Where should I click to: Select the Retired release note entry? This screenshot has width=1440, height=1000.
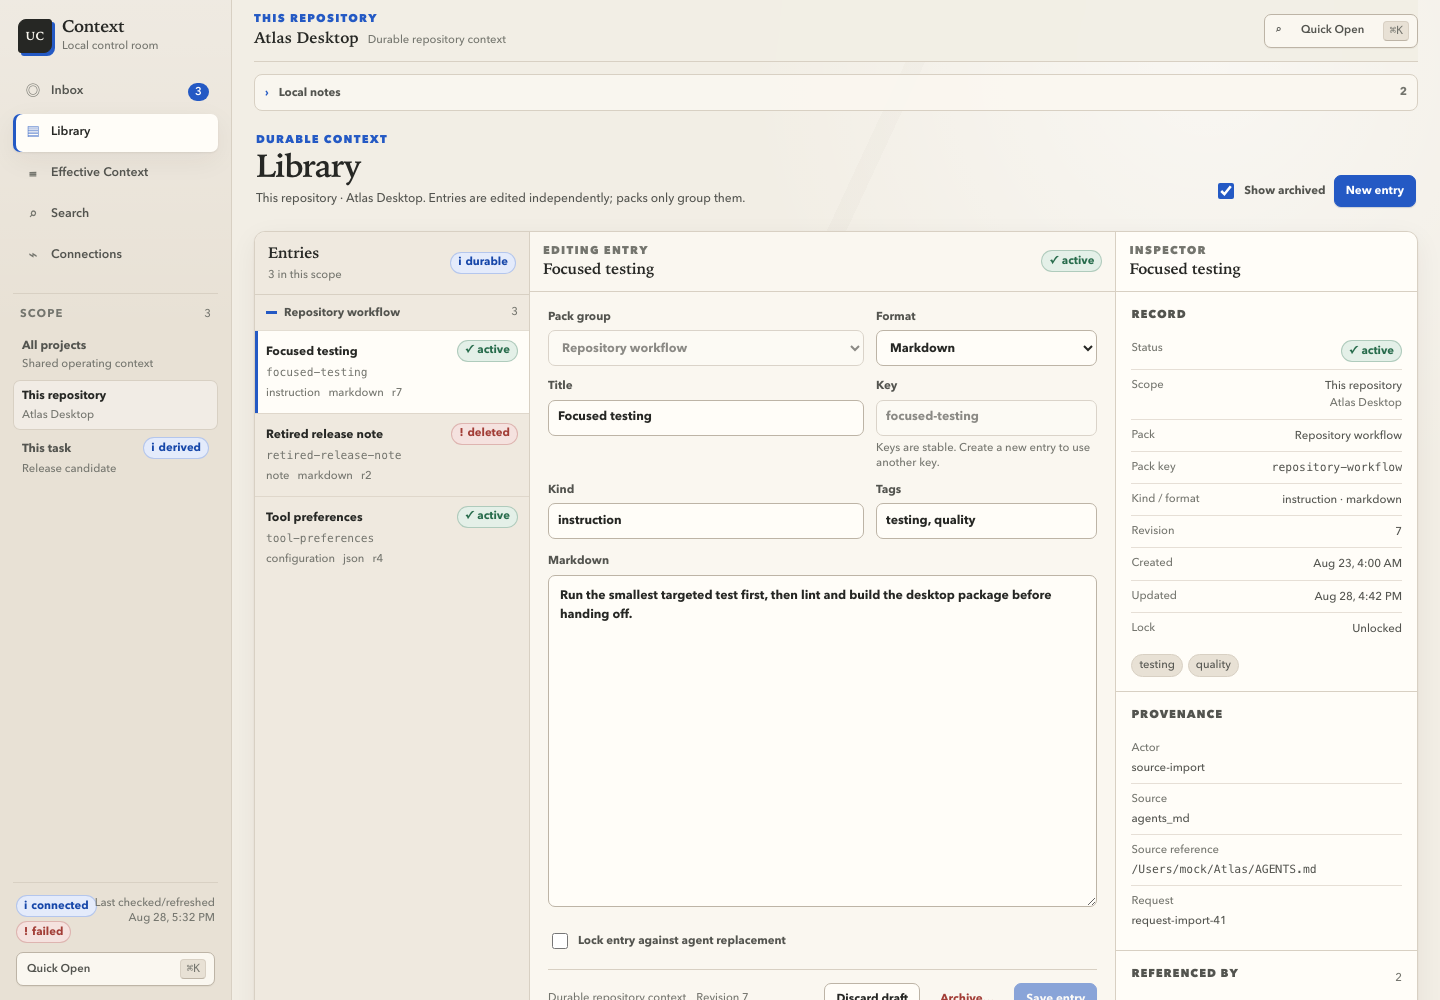click(392, 455)
